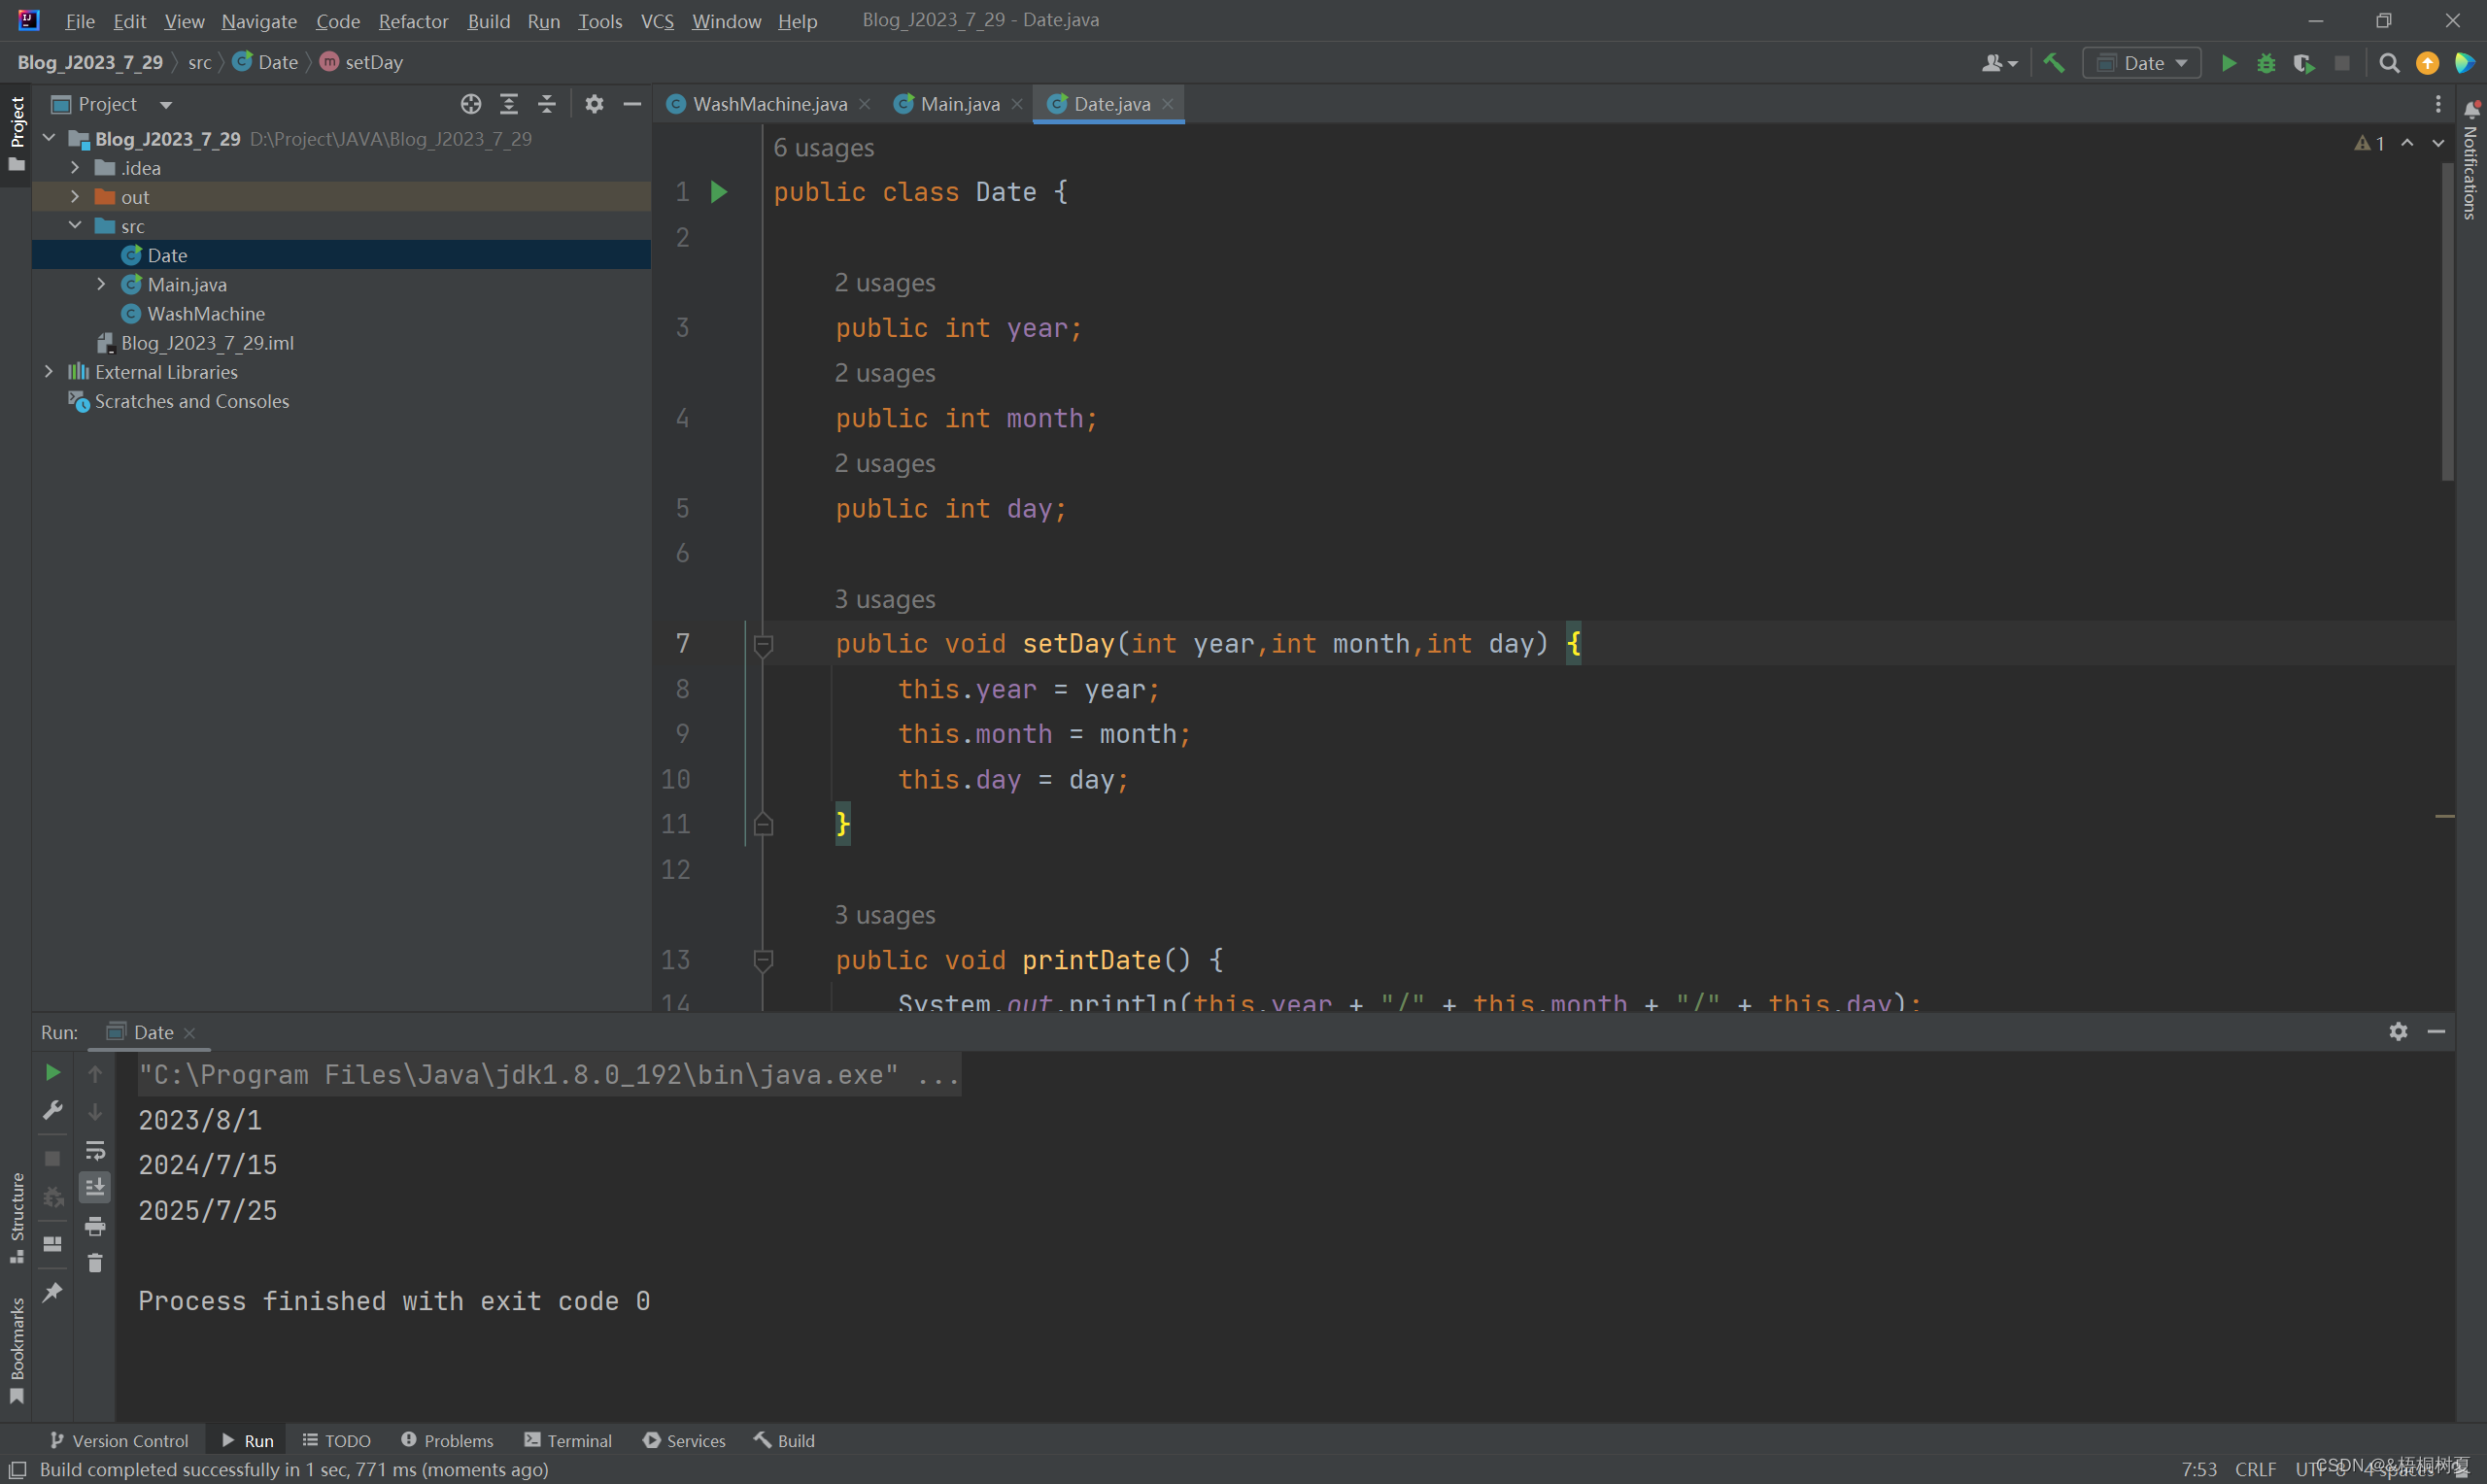Image resolution: width=2487 pixels, height=1484 pixels.
Task: Expand External Libraries node
Action: [49, 371]
